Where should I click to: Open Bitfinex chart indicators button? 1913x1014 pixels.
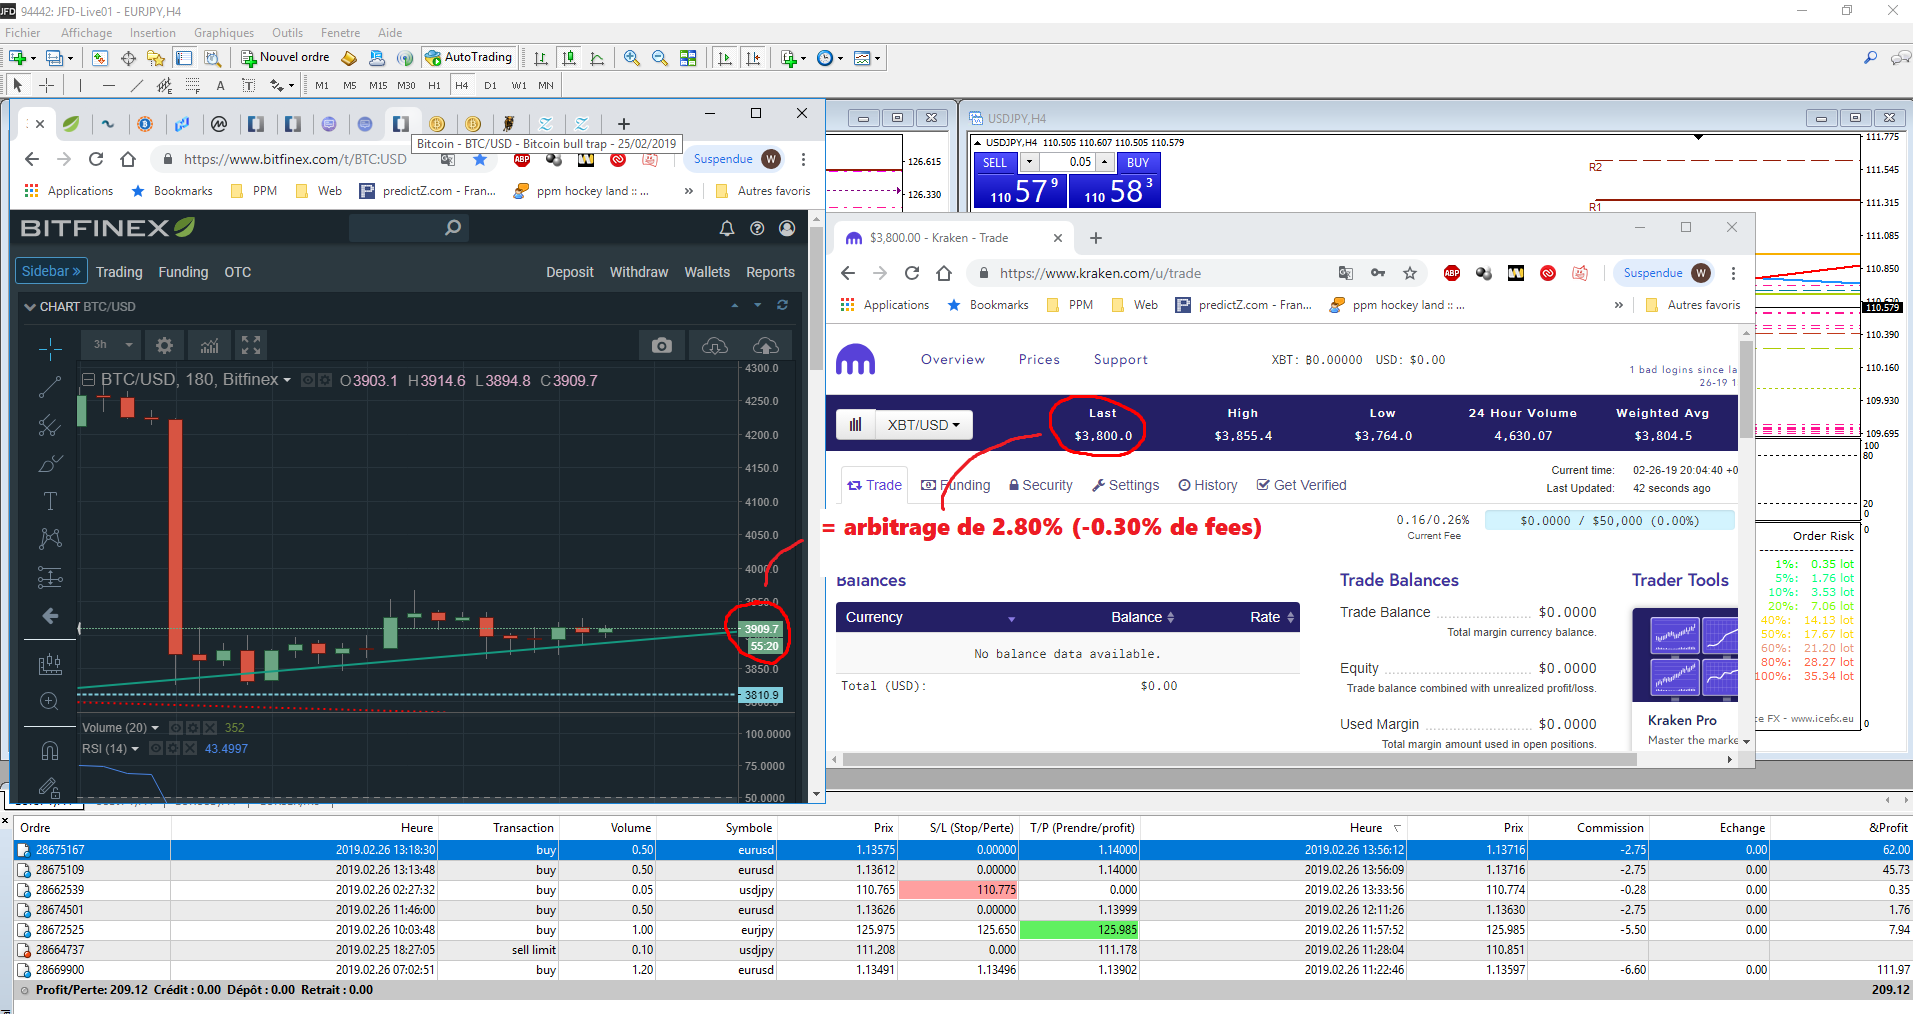tap(209, 345)
